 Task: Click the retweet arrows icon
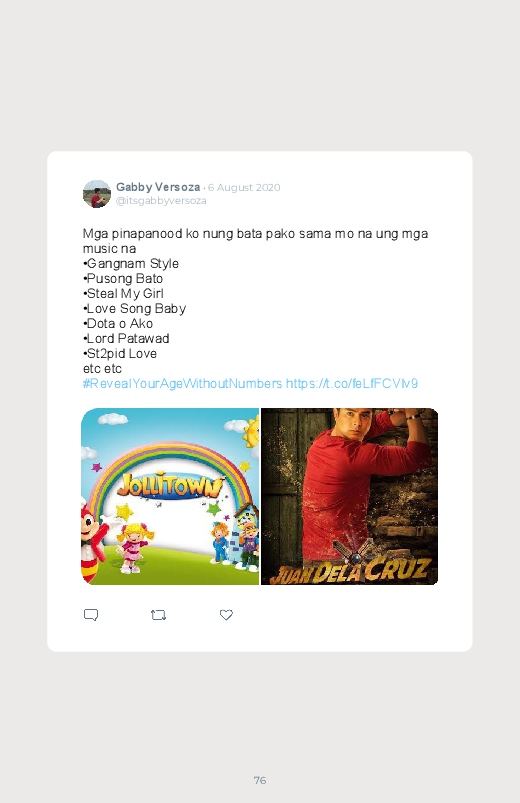coord(158,615)
